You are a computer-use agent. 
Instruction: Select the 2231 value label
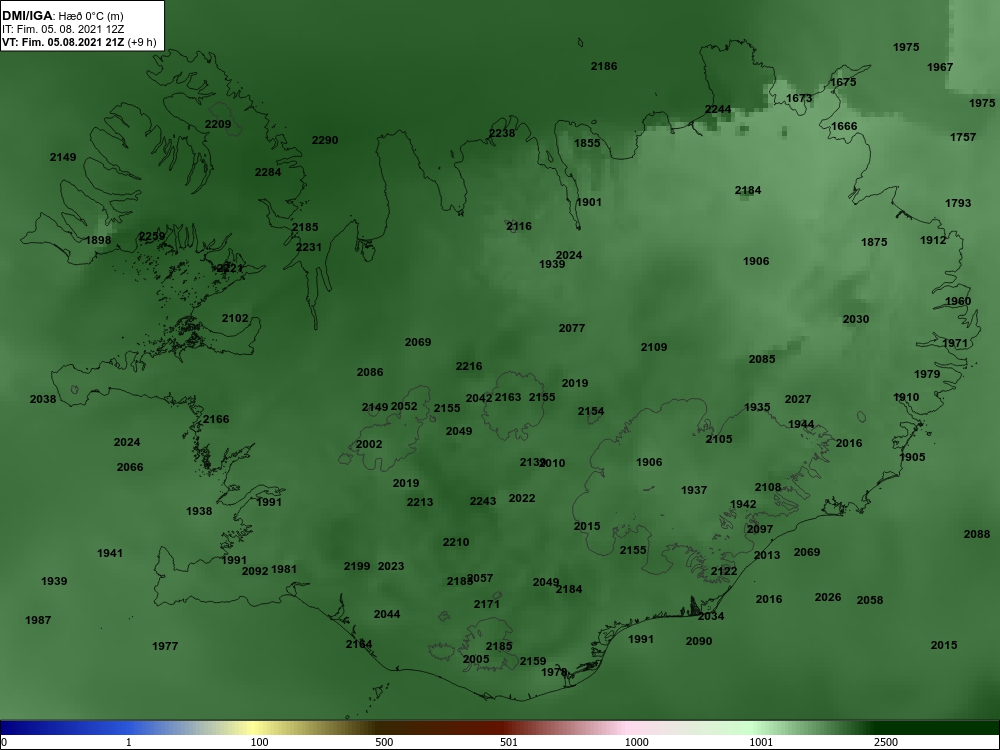coord(309,247)
